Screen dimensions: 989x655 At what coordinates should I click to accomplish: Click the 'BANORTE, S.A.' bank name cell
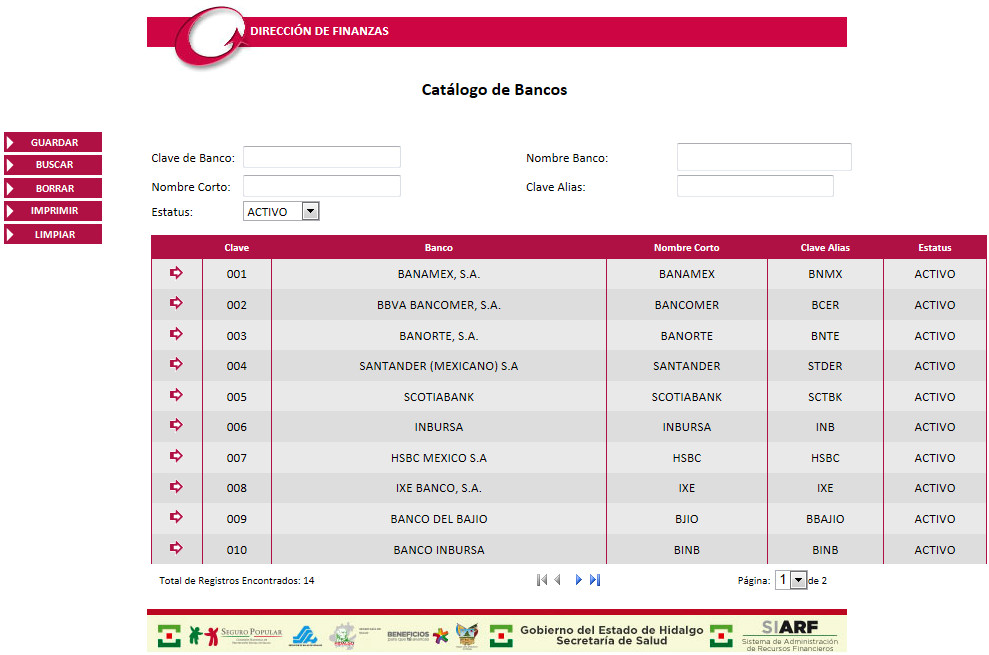(x=438, y=336)
